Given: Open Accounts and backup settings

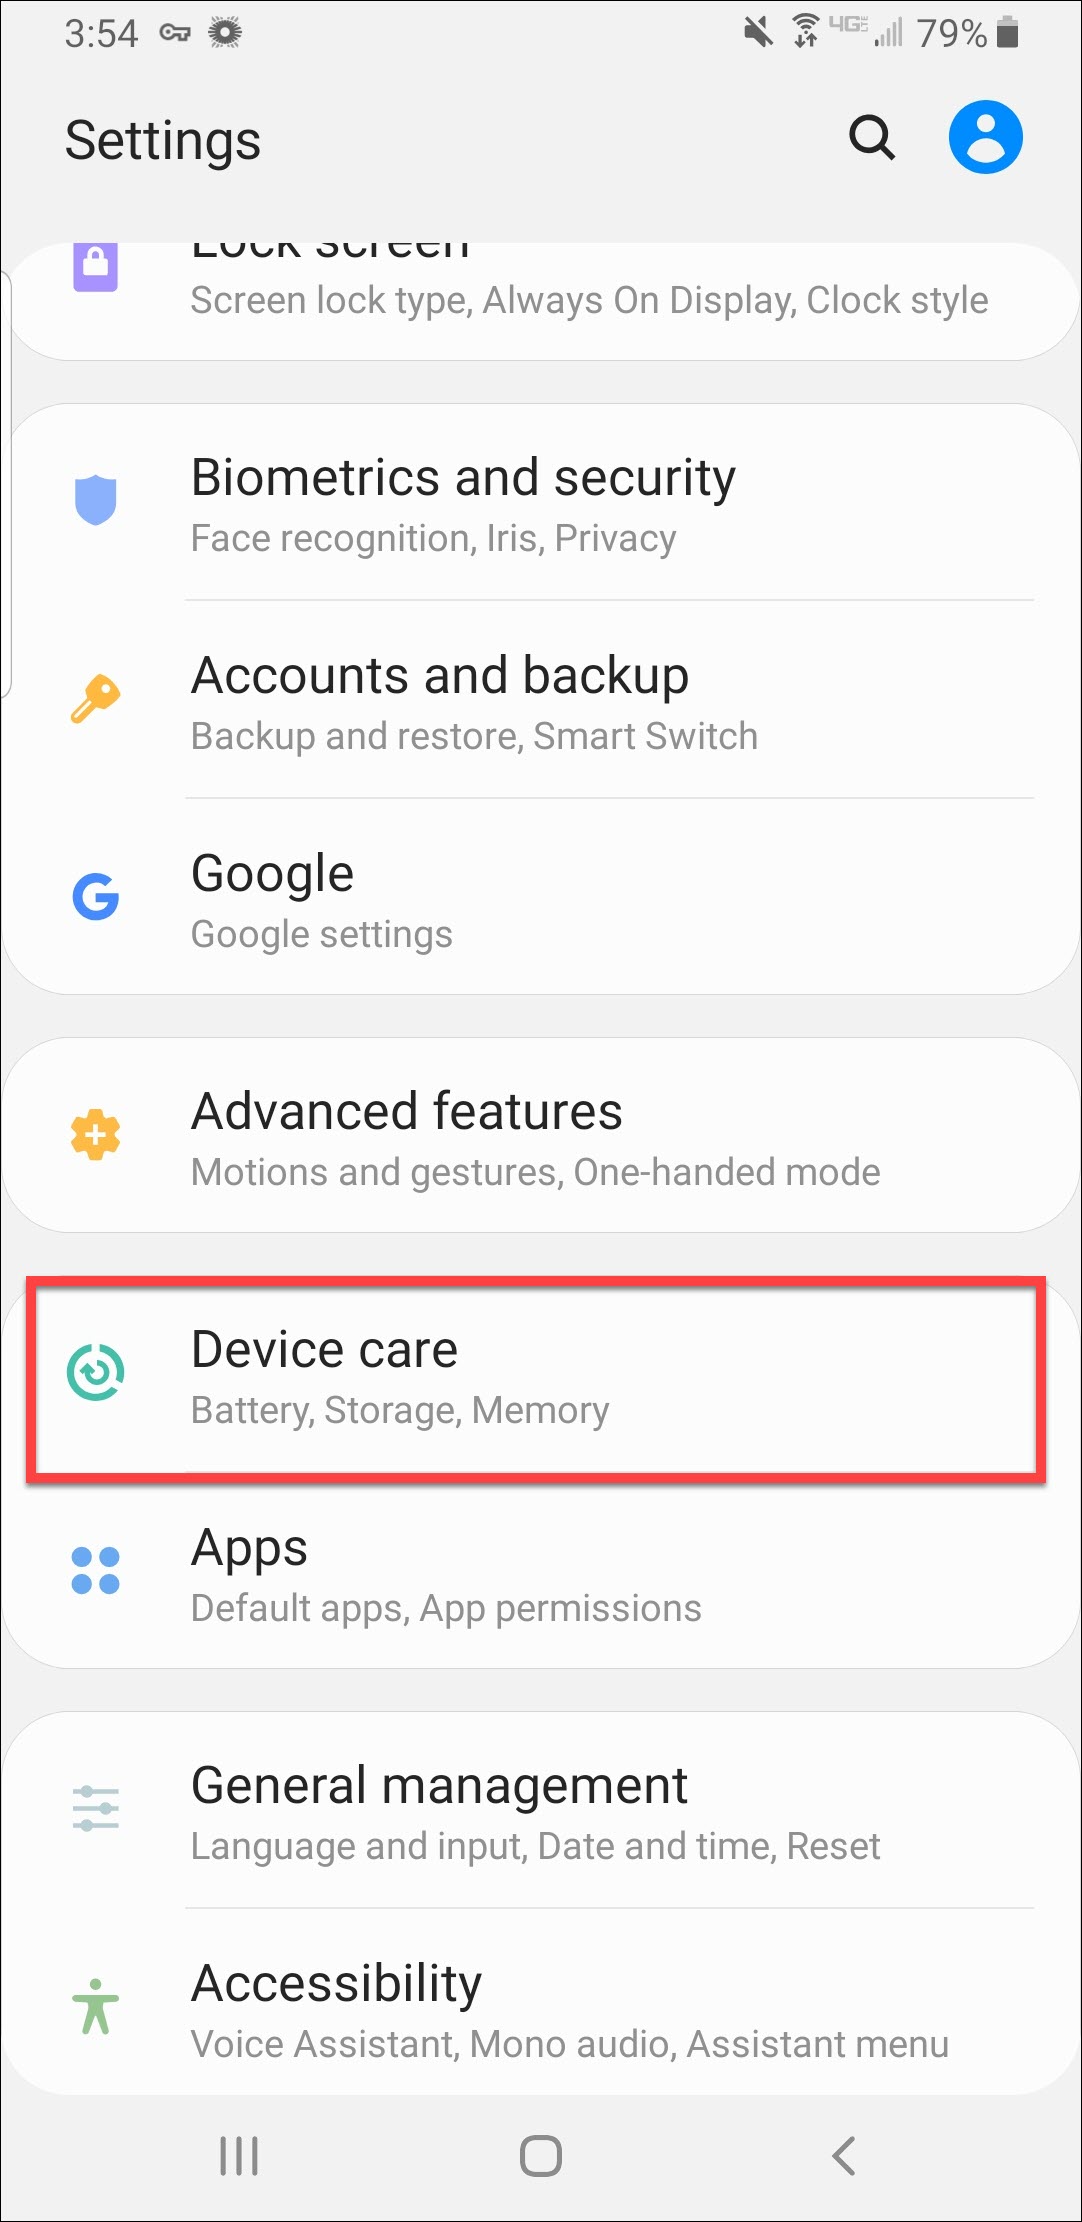Looking at the screenshot, I should click(x=541, y=699).
